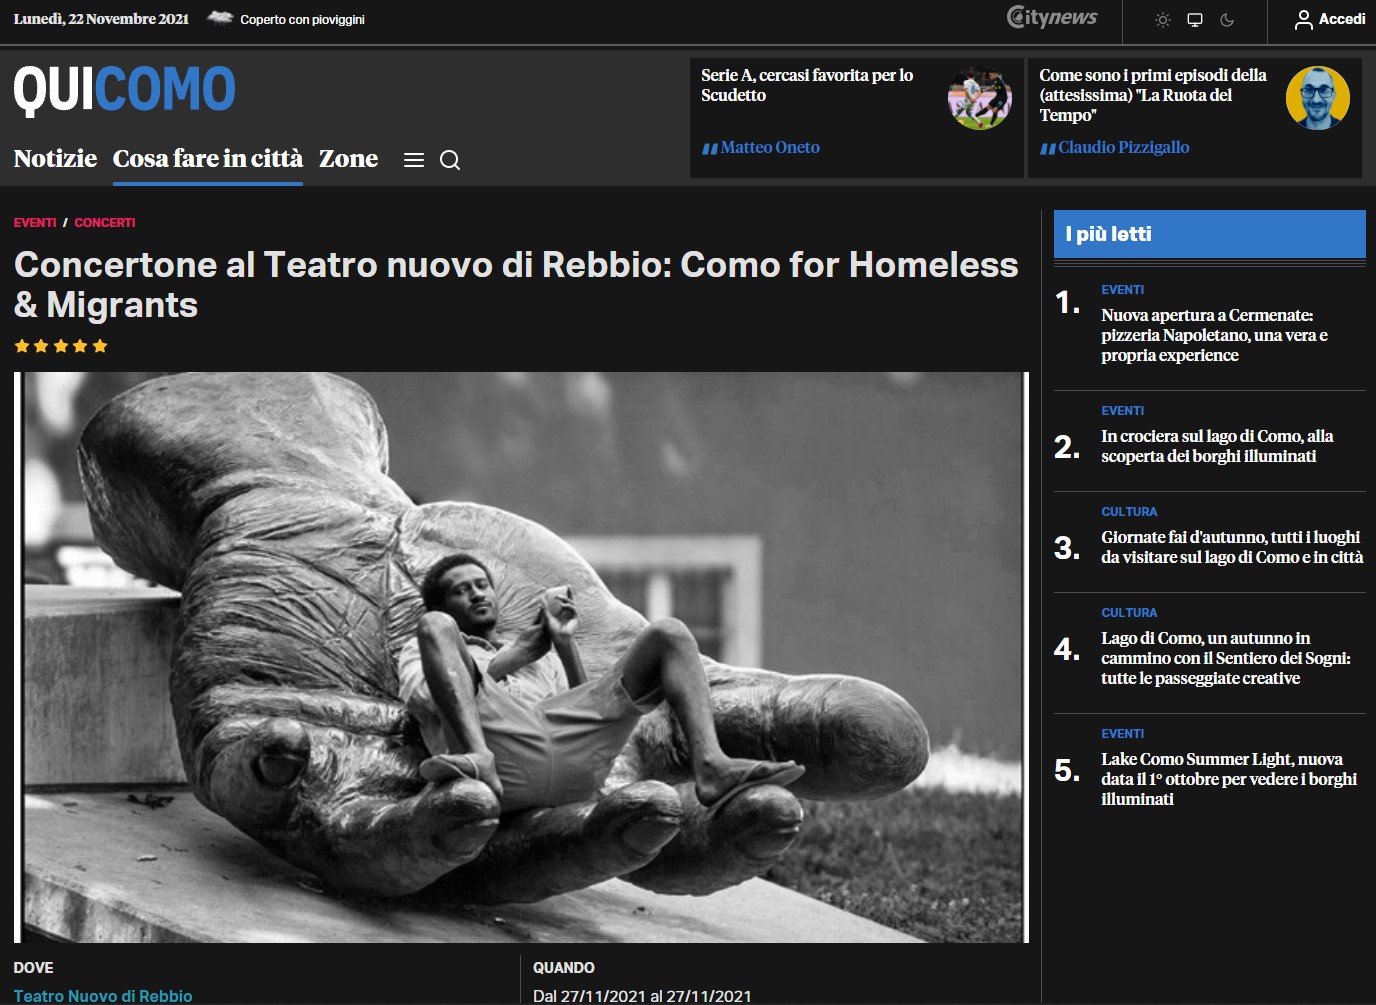Open the hand sculpture article photo

521,657
